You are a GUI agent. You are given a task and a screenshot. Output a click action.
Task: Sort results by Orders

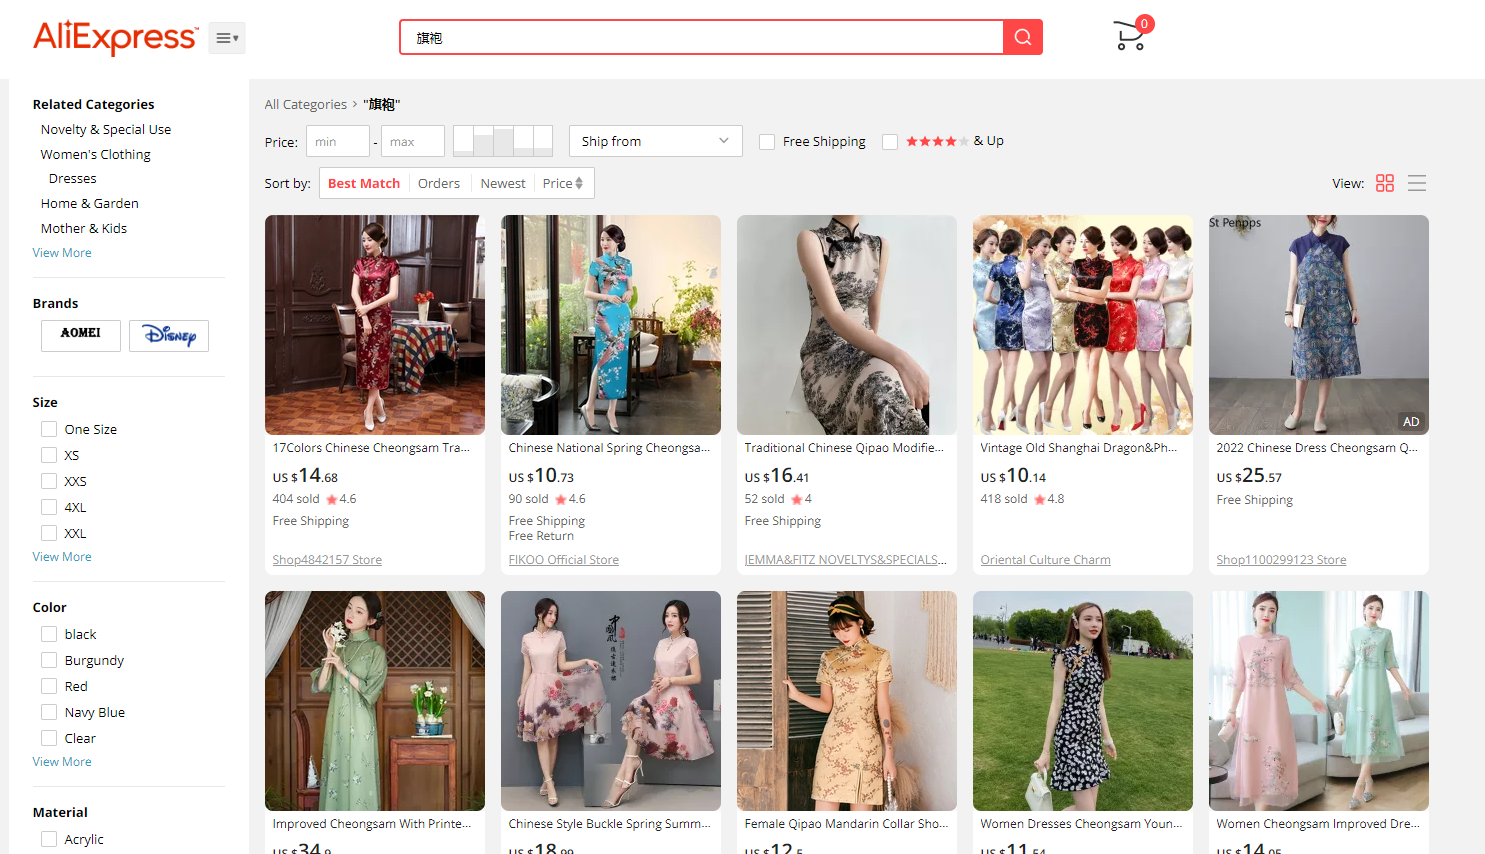439,183
